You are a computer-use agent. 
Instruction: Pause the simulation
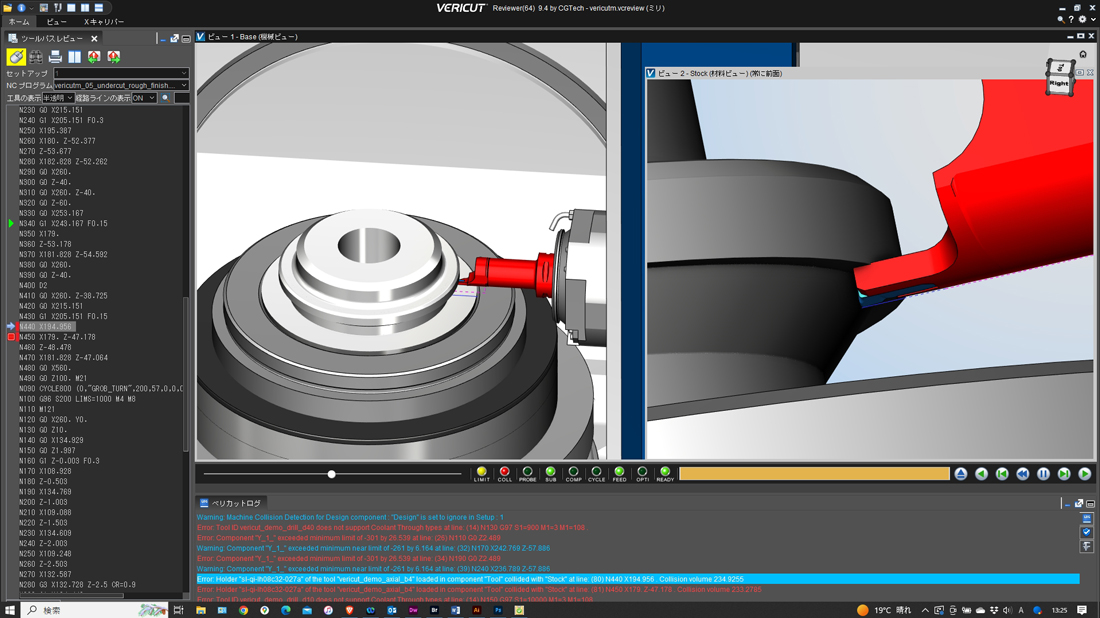pyautogui.click(x=1043, y=474)
